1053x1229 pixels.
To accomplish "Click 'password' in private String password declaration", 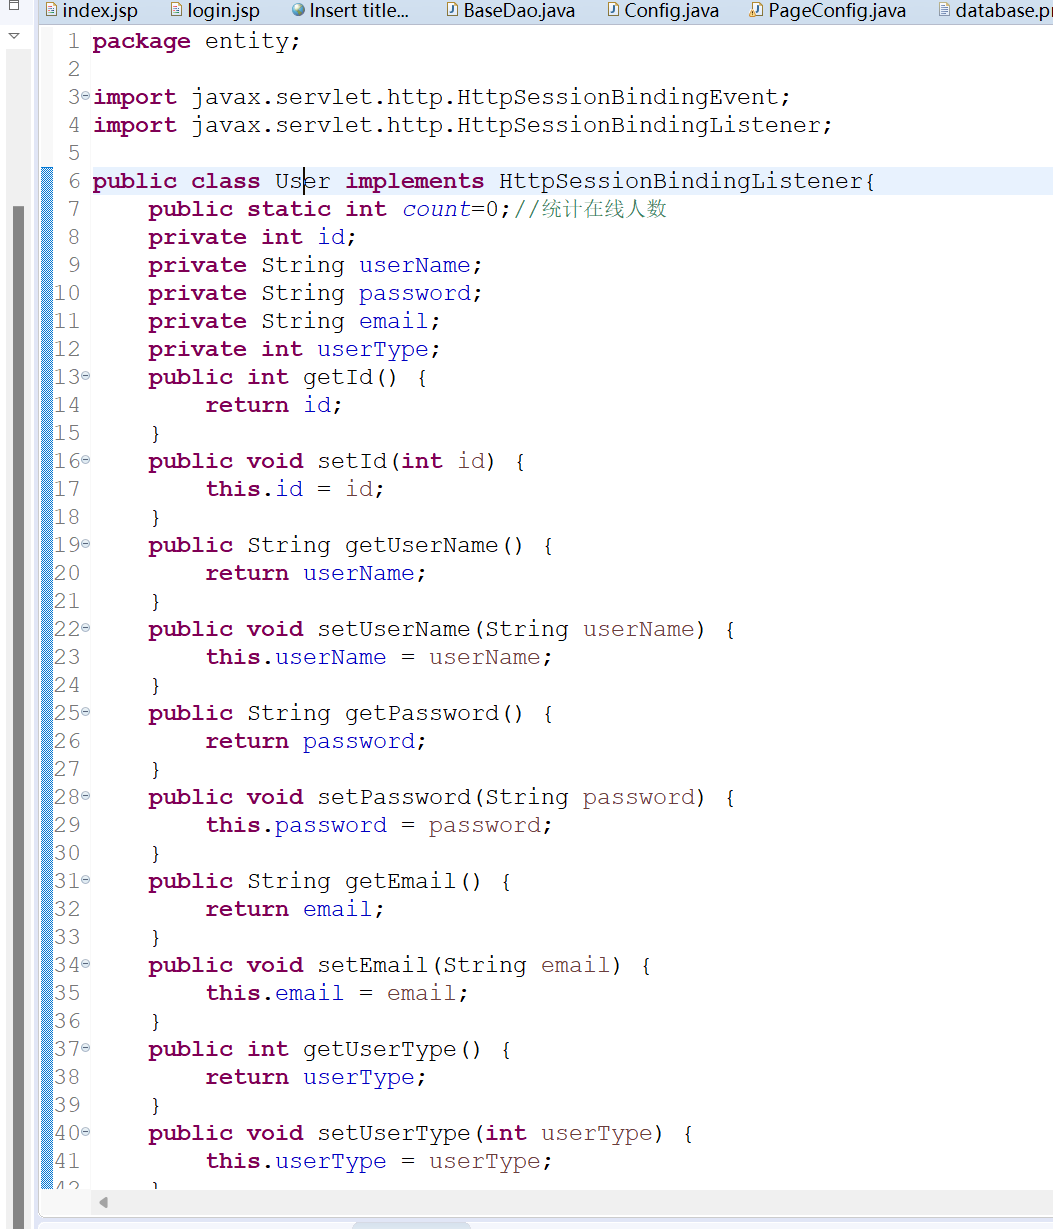I will 415,294.
